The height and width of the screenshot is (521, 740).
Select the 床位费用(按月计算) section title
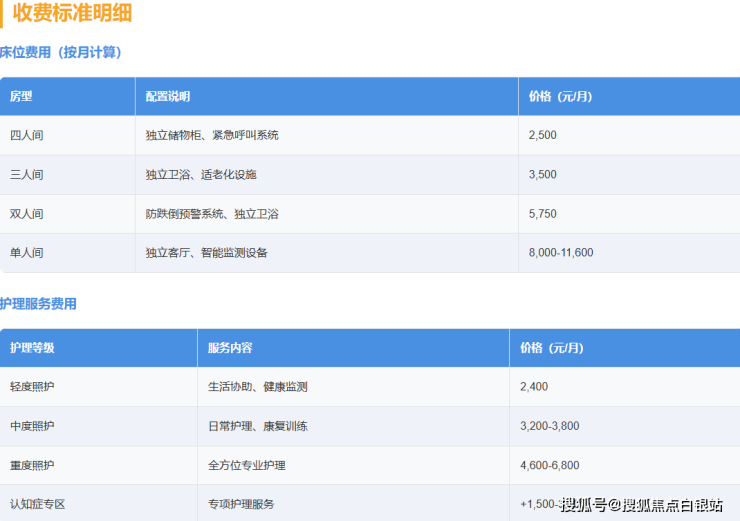tap(62, 52)
